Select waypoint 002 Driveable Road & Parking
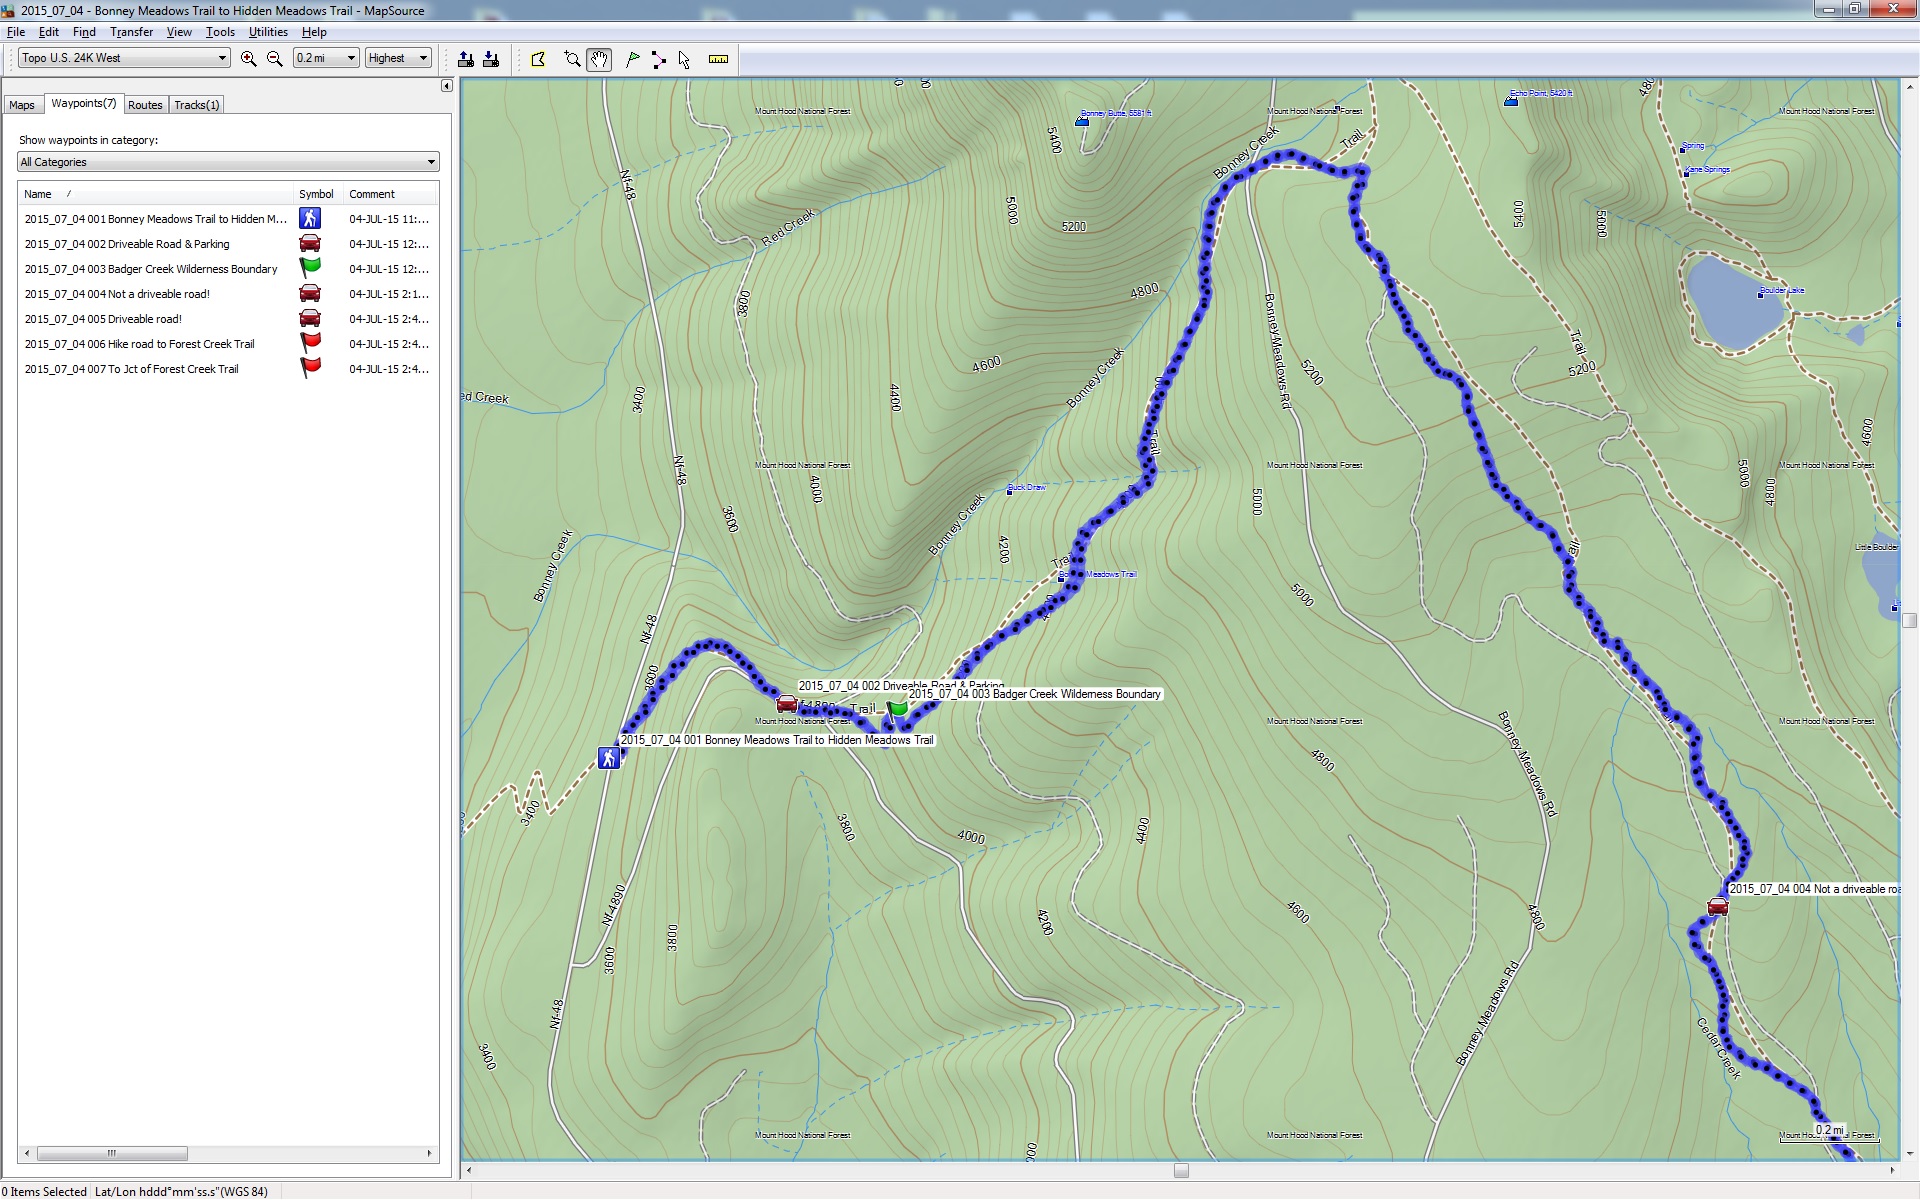This screenshot has height=1200, width=1920. (228, 244)
